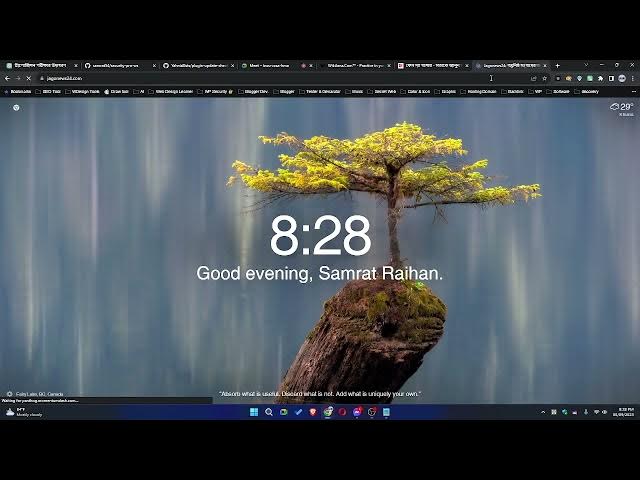The image size is (640, 480).
Task: Open the Chrome three-dot menu
Action: 633,78
